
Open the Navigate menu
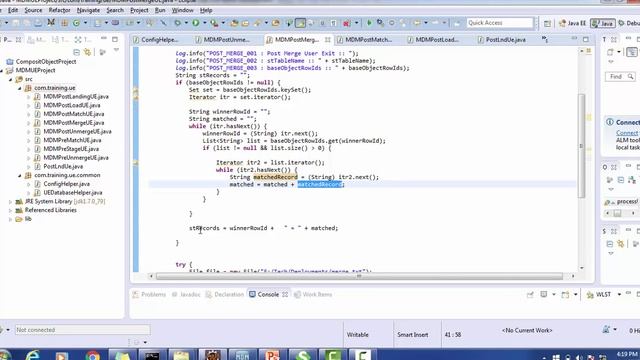[x=88, y=10]
